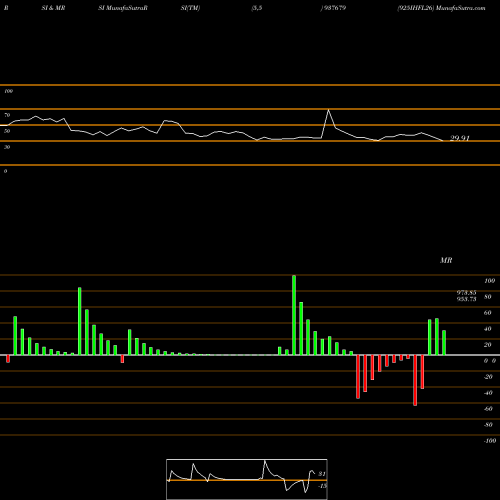Open the mini overview chart thumbnail
Screen dimensions: 500x500
pyautogui.click(x=247, y=479)
